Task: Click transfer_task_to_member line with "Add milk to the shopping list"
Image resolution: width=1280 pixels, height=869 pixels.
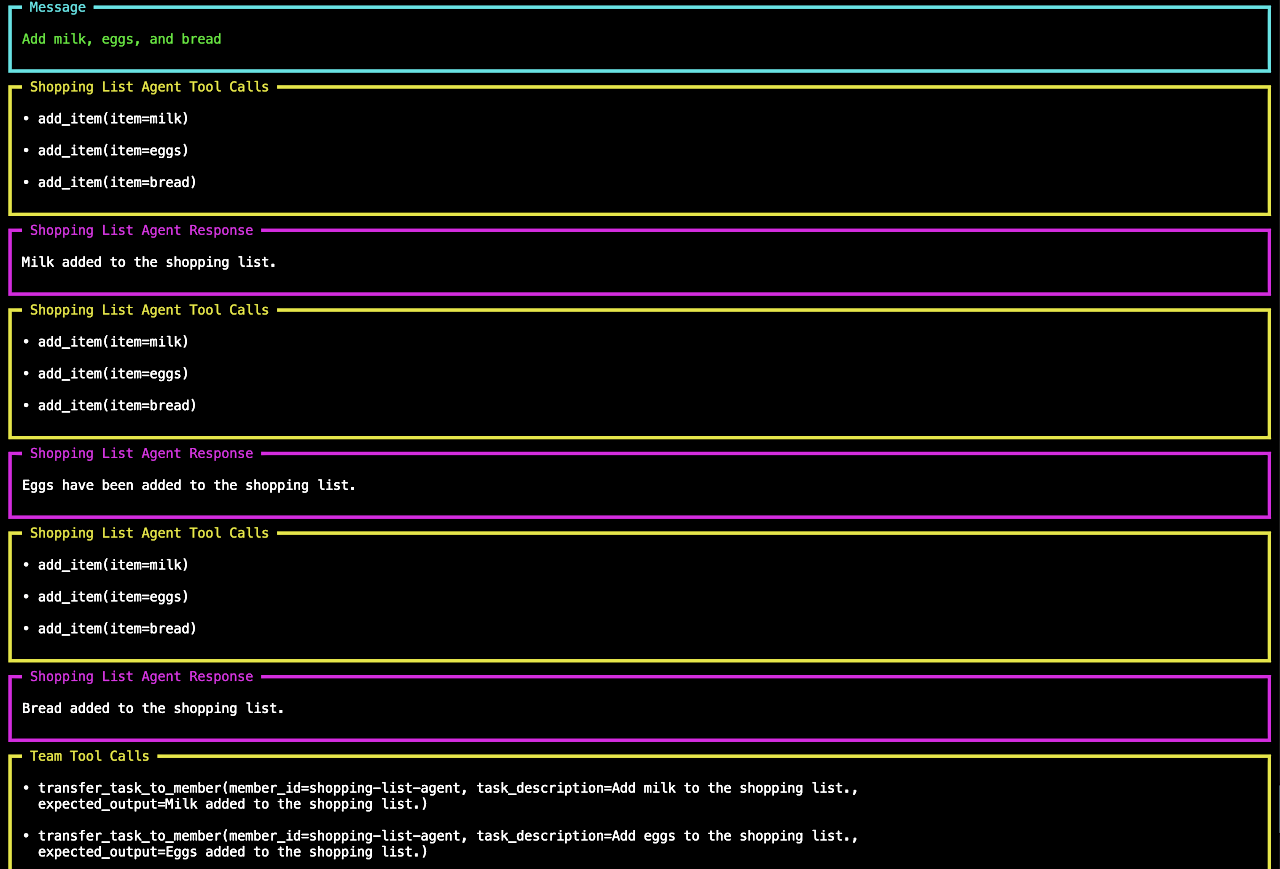Action: [448, 788]
